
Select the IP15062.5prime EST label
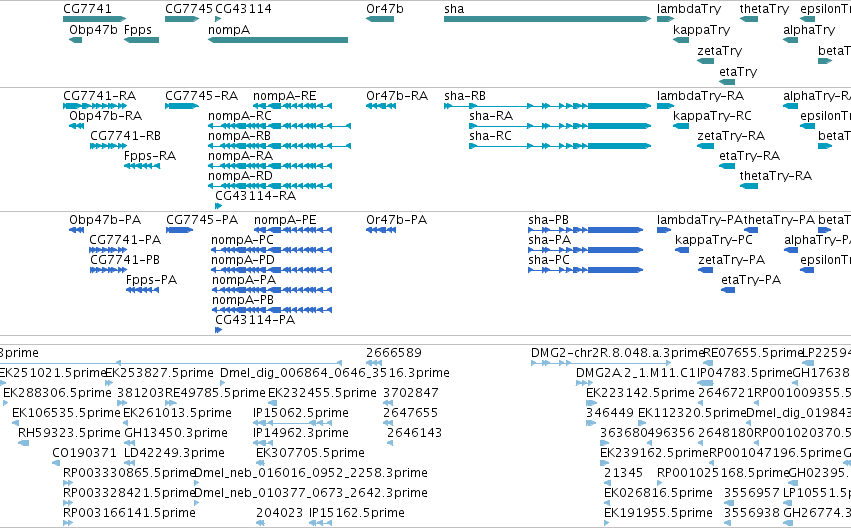301,413
